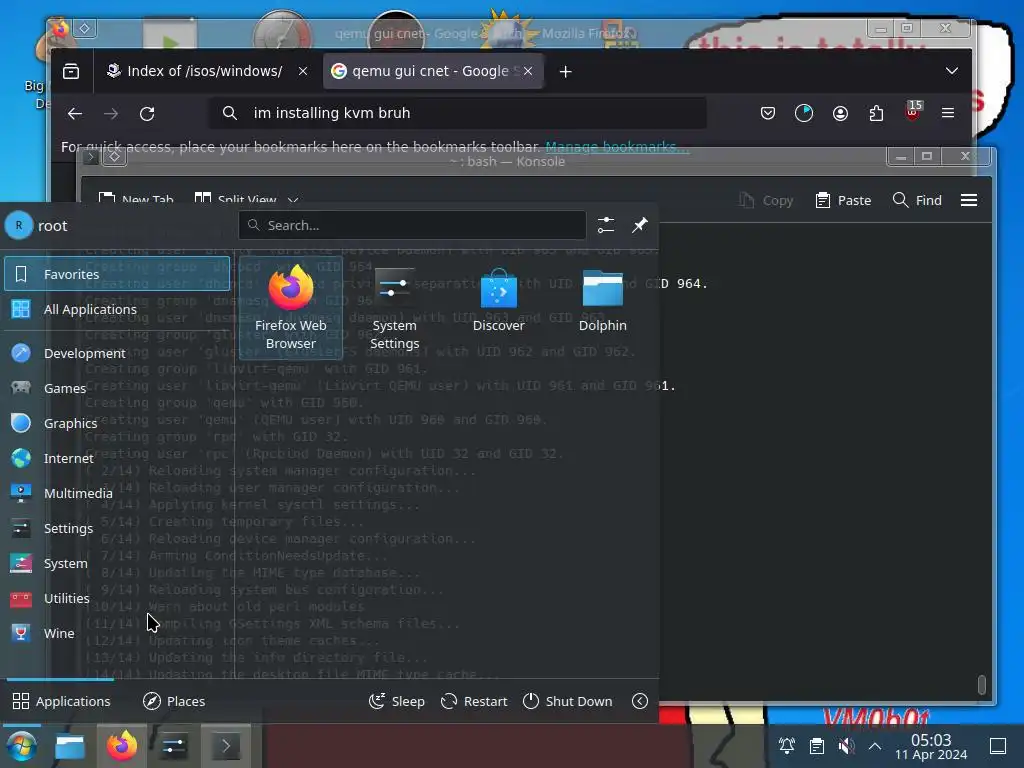Image resolution: width=1024 pixels, height=768 pixels.
Task: Open System Settings from Favorites grid
Action: pyautogui.click(x=394, y=308)
